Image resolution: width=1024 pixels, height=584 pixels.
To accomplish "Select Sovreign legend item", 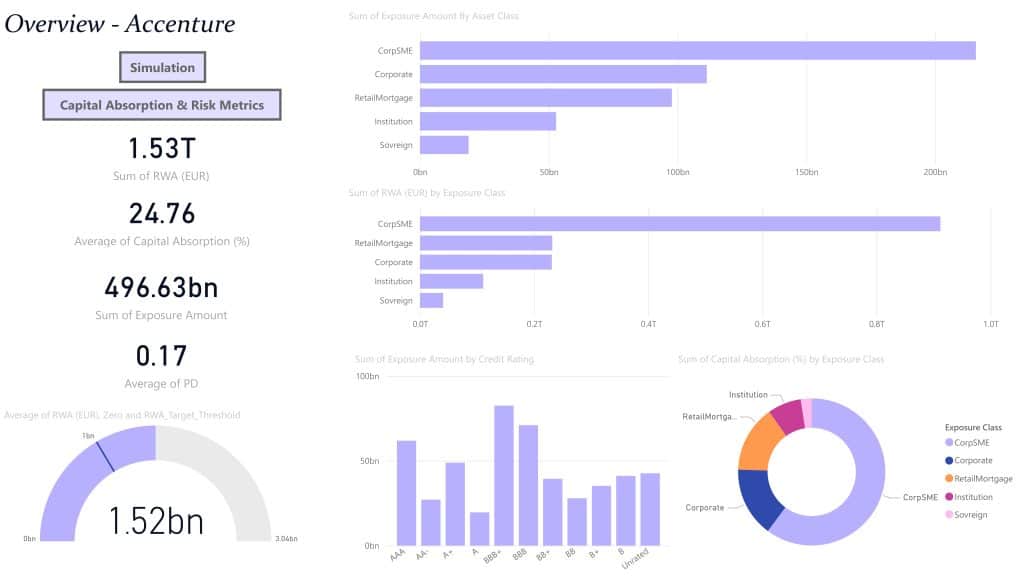I will pos(967,515).
